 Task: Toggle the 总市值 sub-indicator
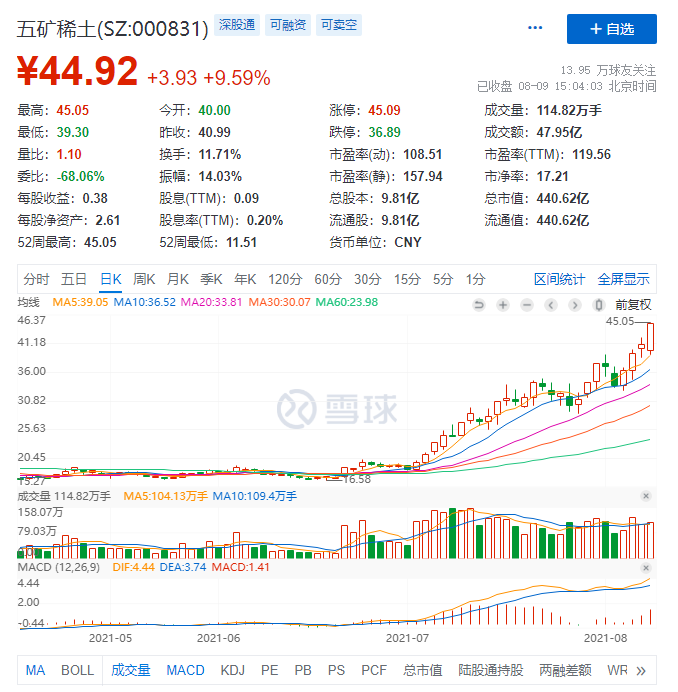(422, 670)
